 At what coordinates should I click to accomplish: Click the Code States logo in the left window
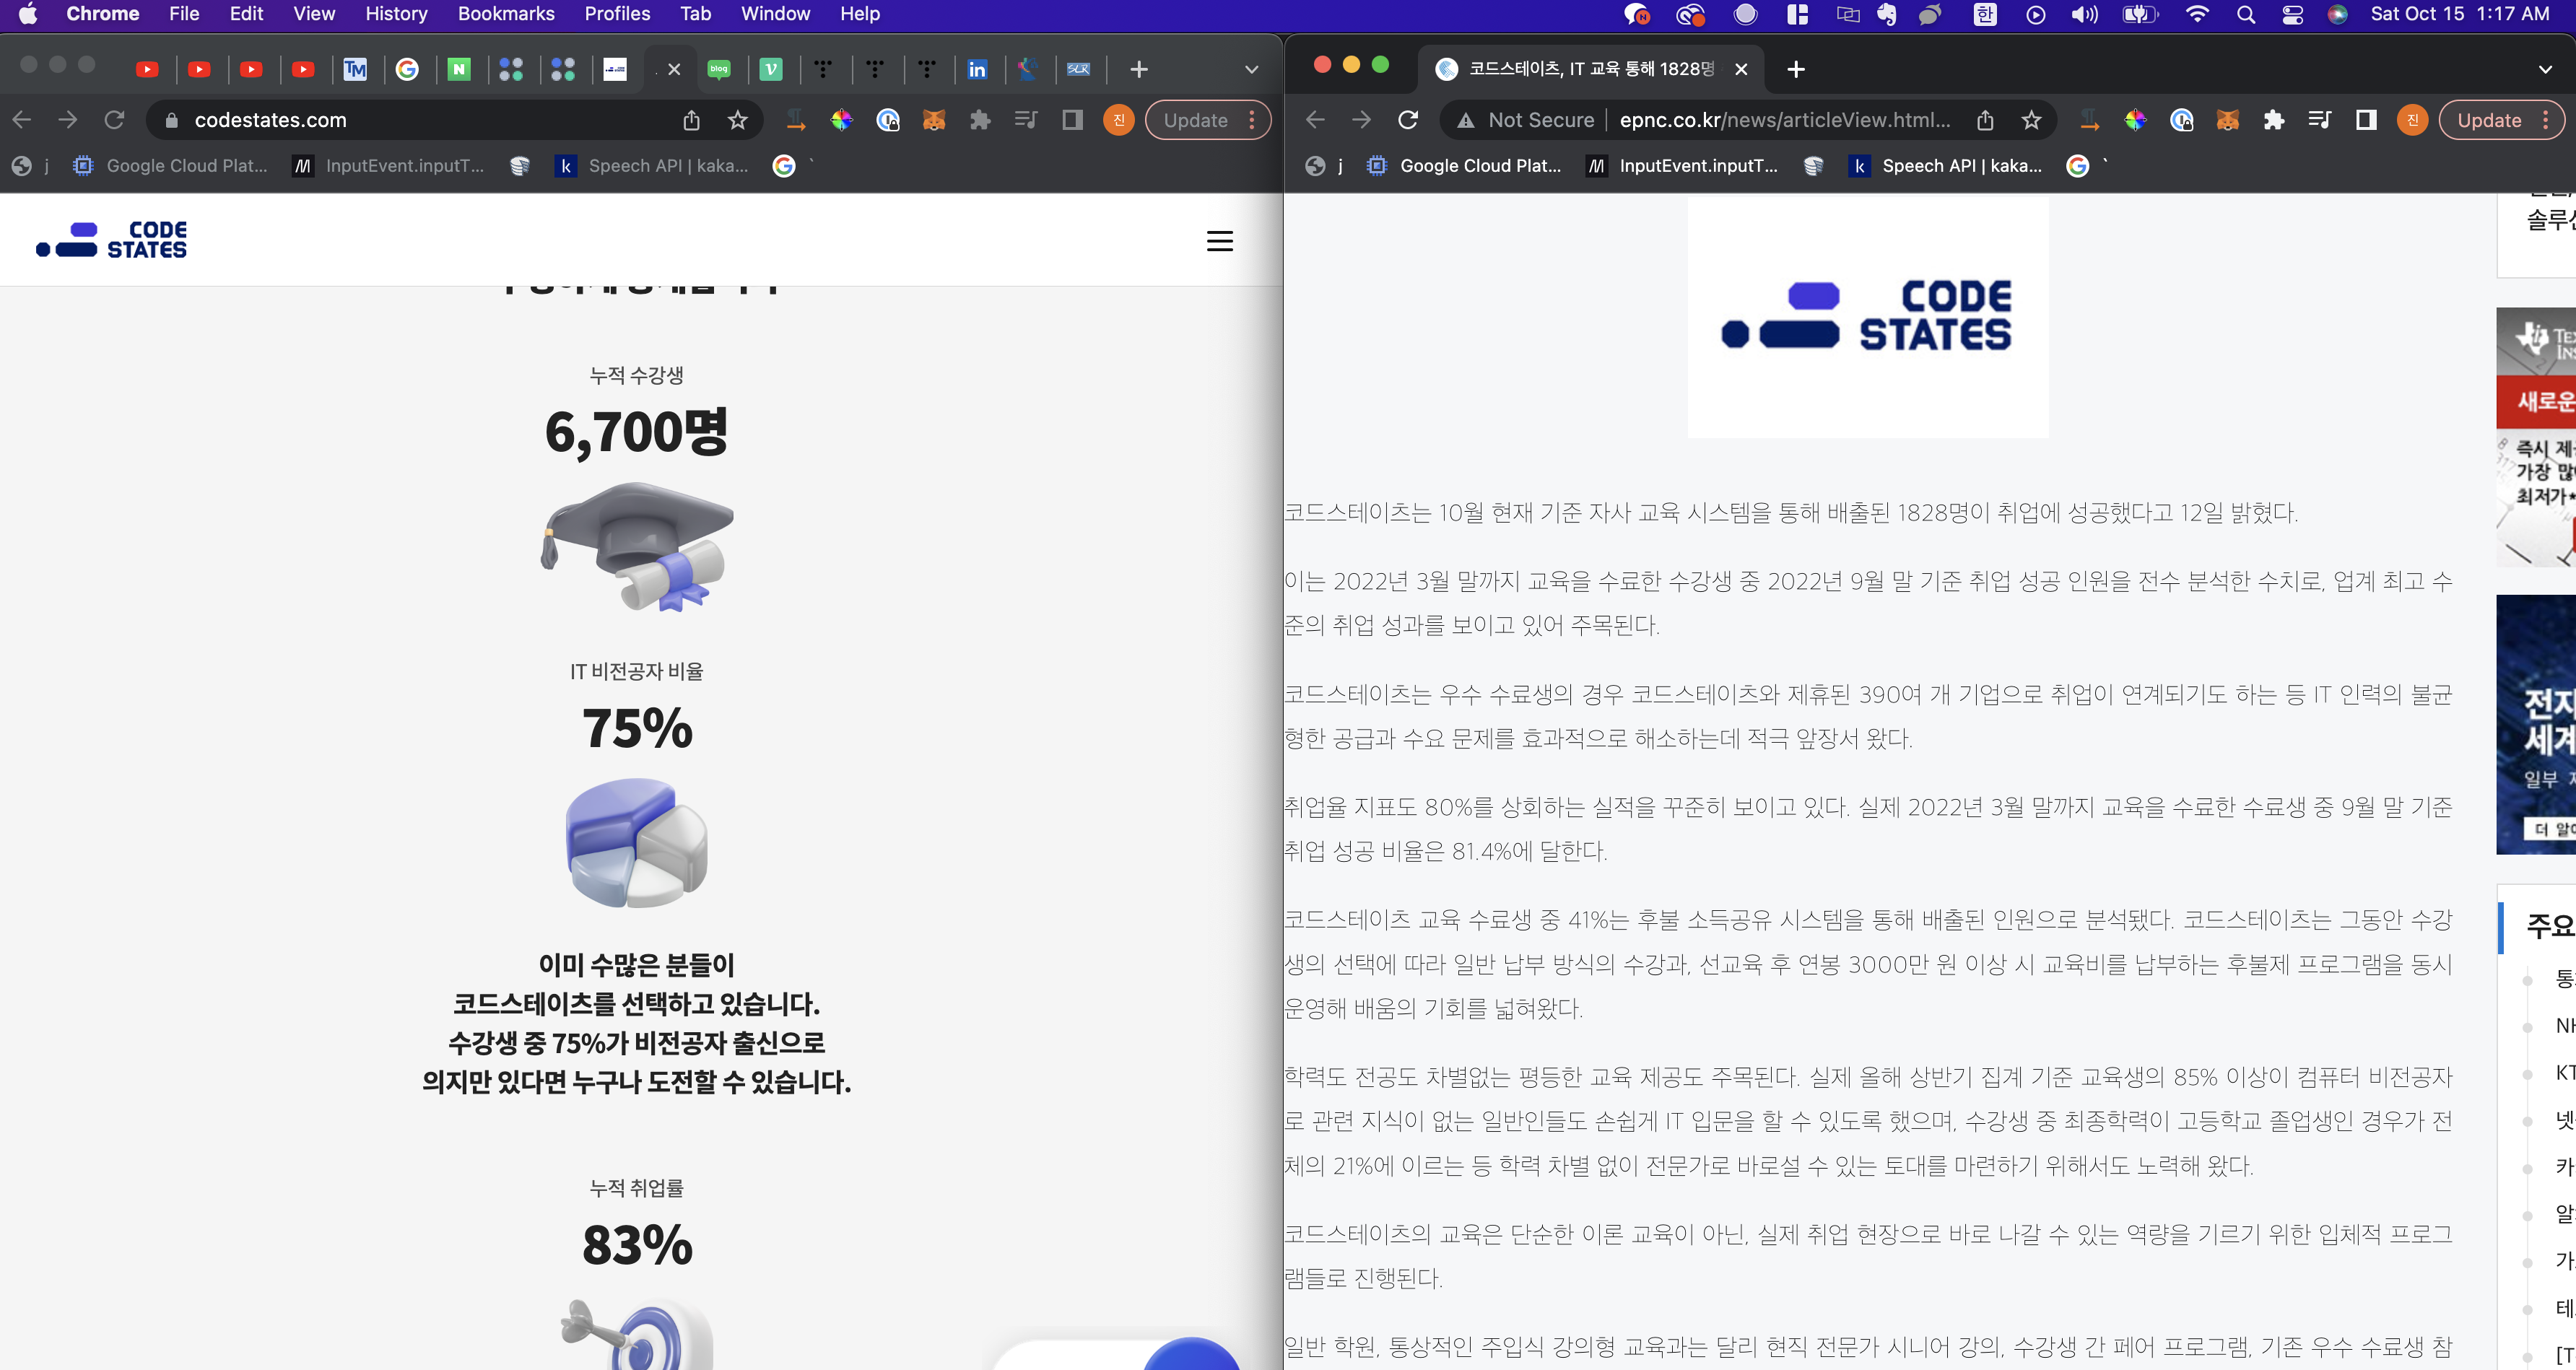[x=111, y=240]
